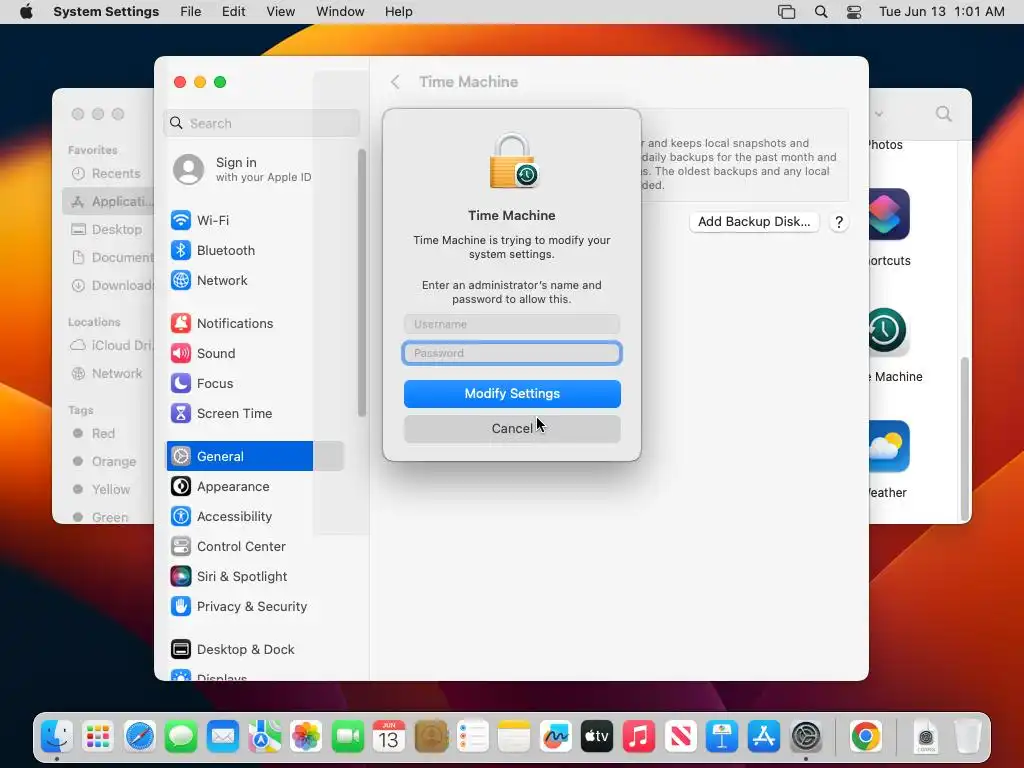Open the Help menu
1024x768 pixels.
[398, 12]
